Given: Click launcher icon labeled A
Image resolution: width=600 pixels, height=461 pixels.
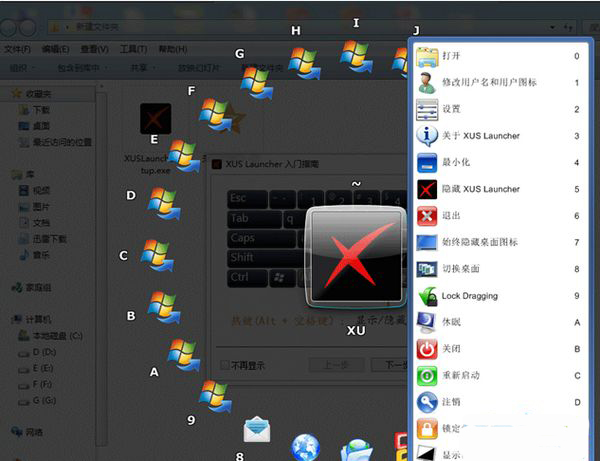Looking at the screenshot, I should 184,355.
